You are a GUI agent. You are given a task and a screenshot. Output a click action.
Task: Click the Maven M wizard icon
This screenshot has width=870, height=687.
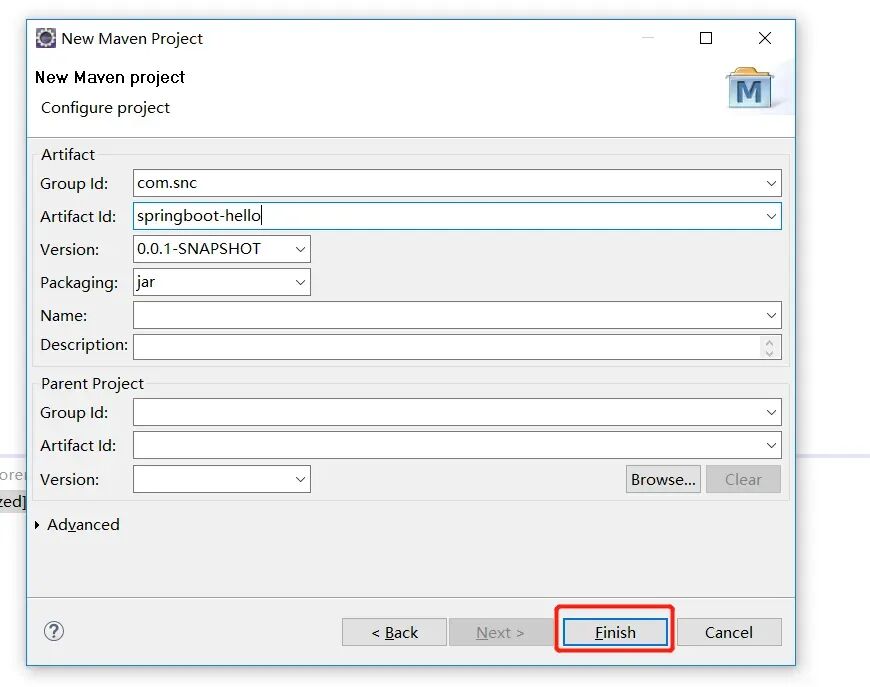(x=749, y=88)
